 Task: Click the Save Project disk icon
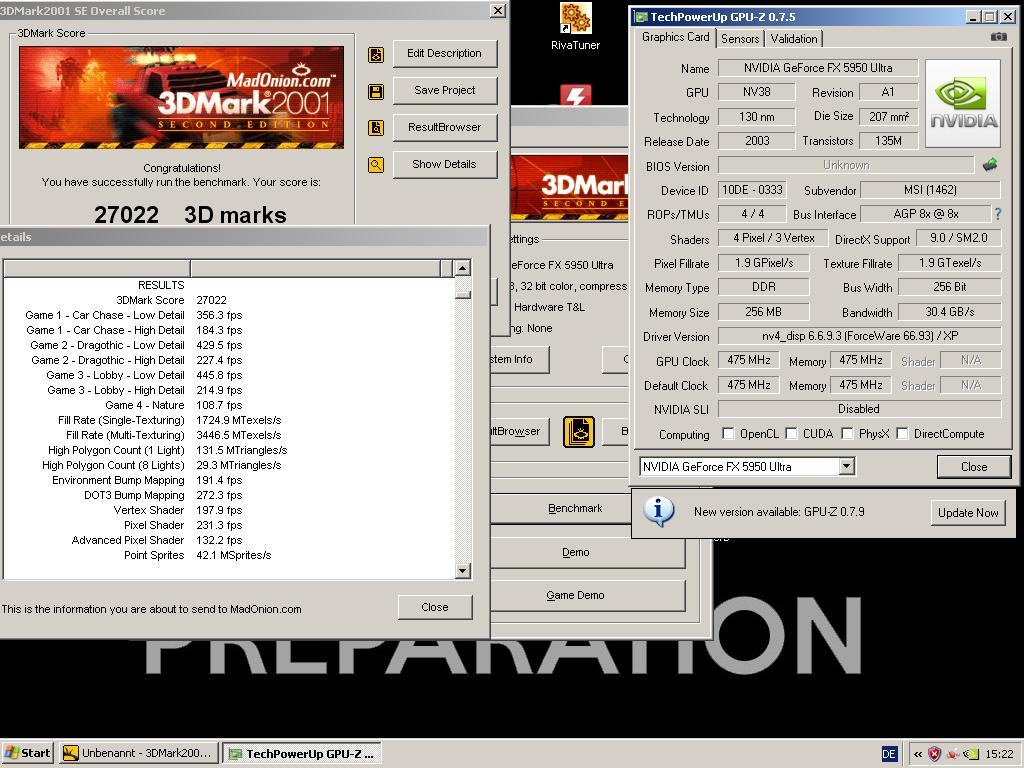[376, 91]
